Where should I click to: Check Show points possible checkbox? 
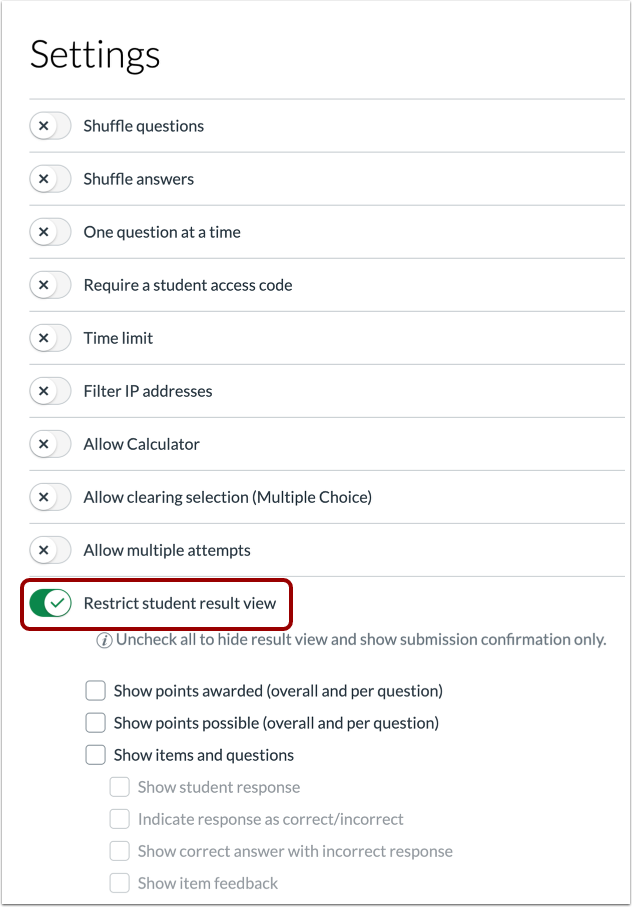(x=96, y=723)
